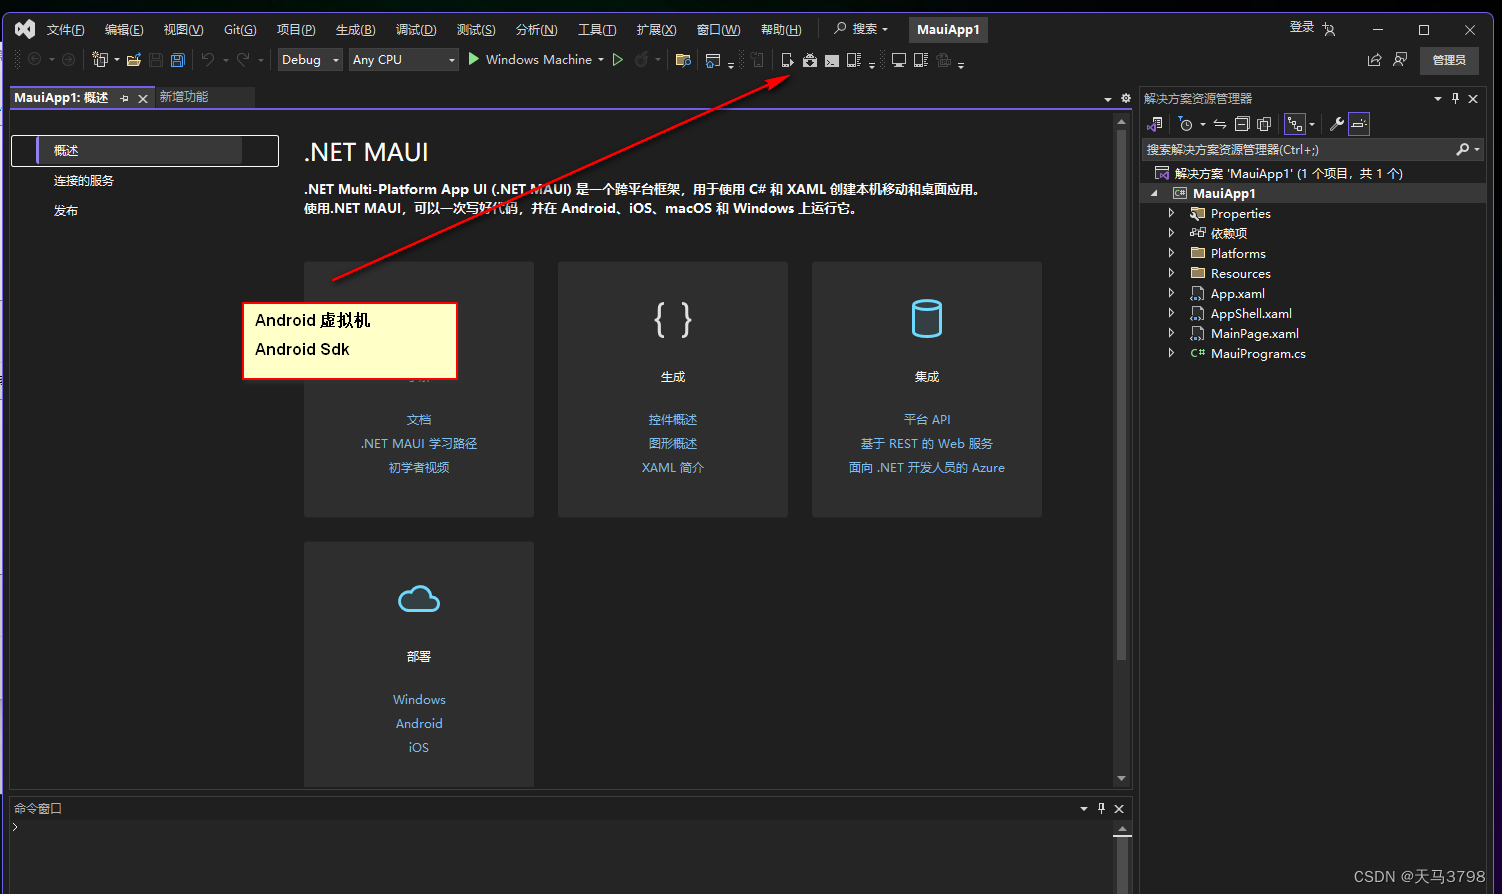Click the Open File folder icon
The image size is (1502, 894).
click(133, 60)
